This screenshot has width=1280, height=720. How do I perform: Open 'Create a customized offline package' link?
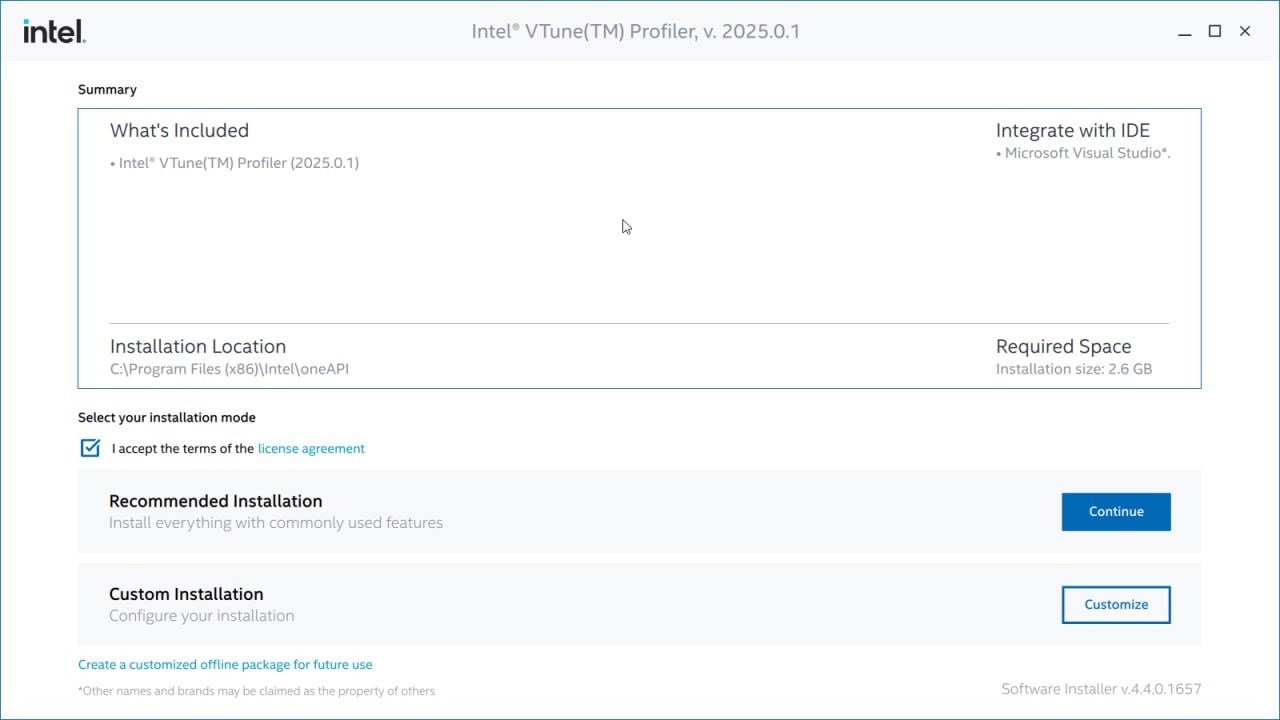[225, 664]
